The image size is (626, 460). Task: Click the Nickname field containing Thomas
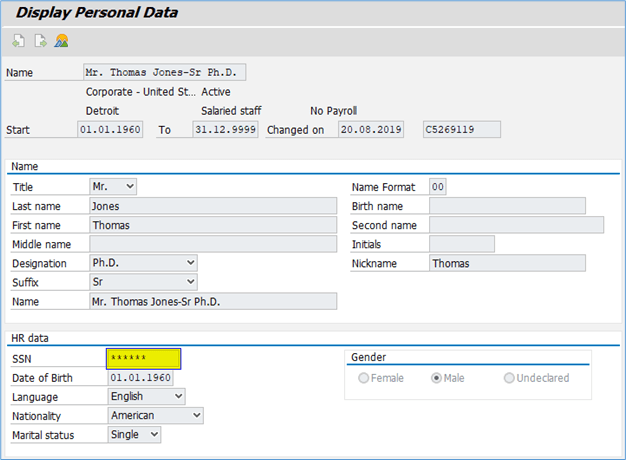[507, 263]
